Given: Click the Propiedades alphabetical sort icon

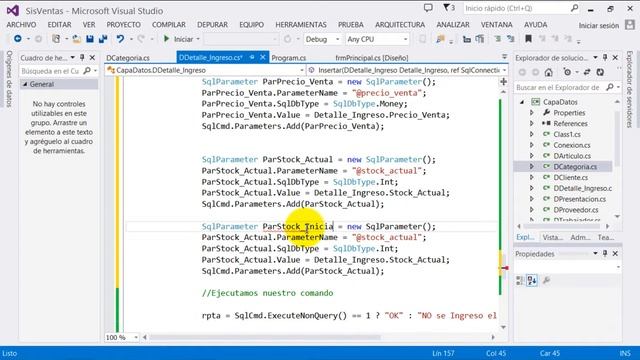Looking at the screenshot, I should (x=532, y=280).
